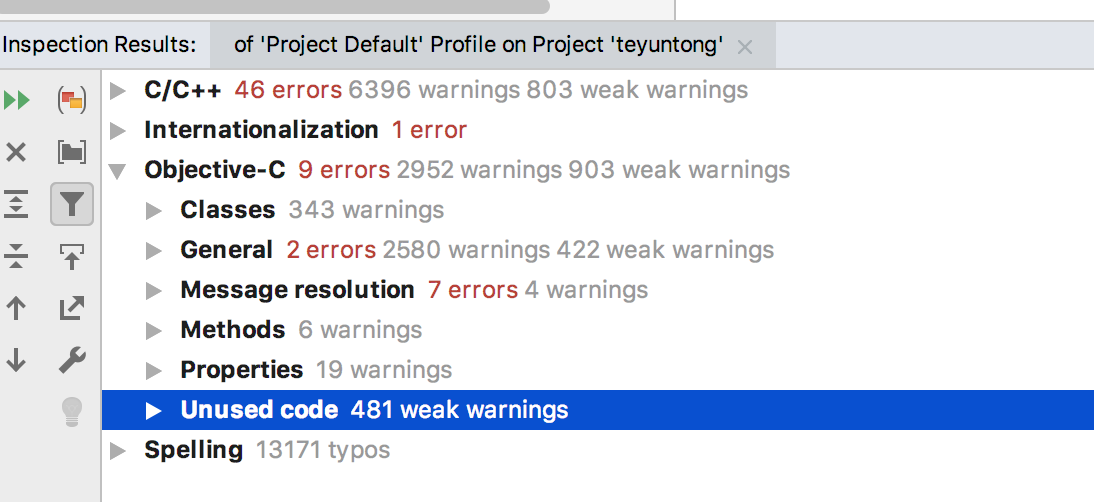Viewport: 1094px width, 502px height.
Task: Expand the Message resolution node
Action: click(154, 291)
